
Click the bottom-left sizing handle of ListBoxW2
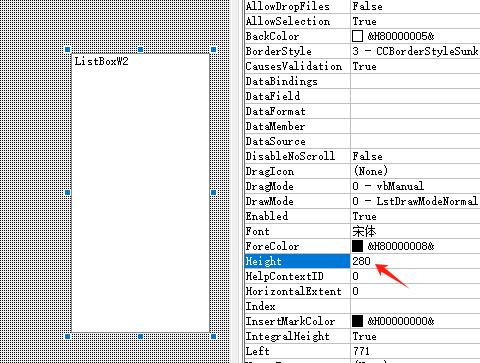pyautogui.click(x=68, y=336)
